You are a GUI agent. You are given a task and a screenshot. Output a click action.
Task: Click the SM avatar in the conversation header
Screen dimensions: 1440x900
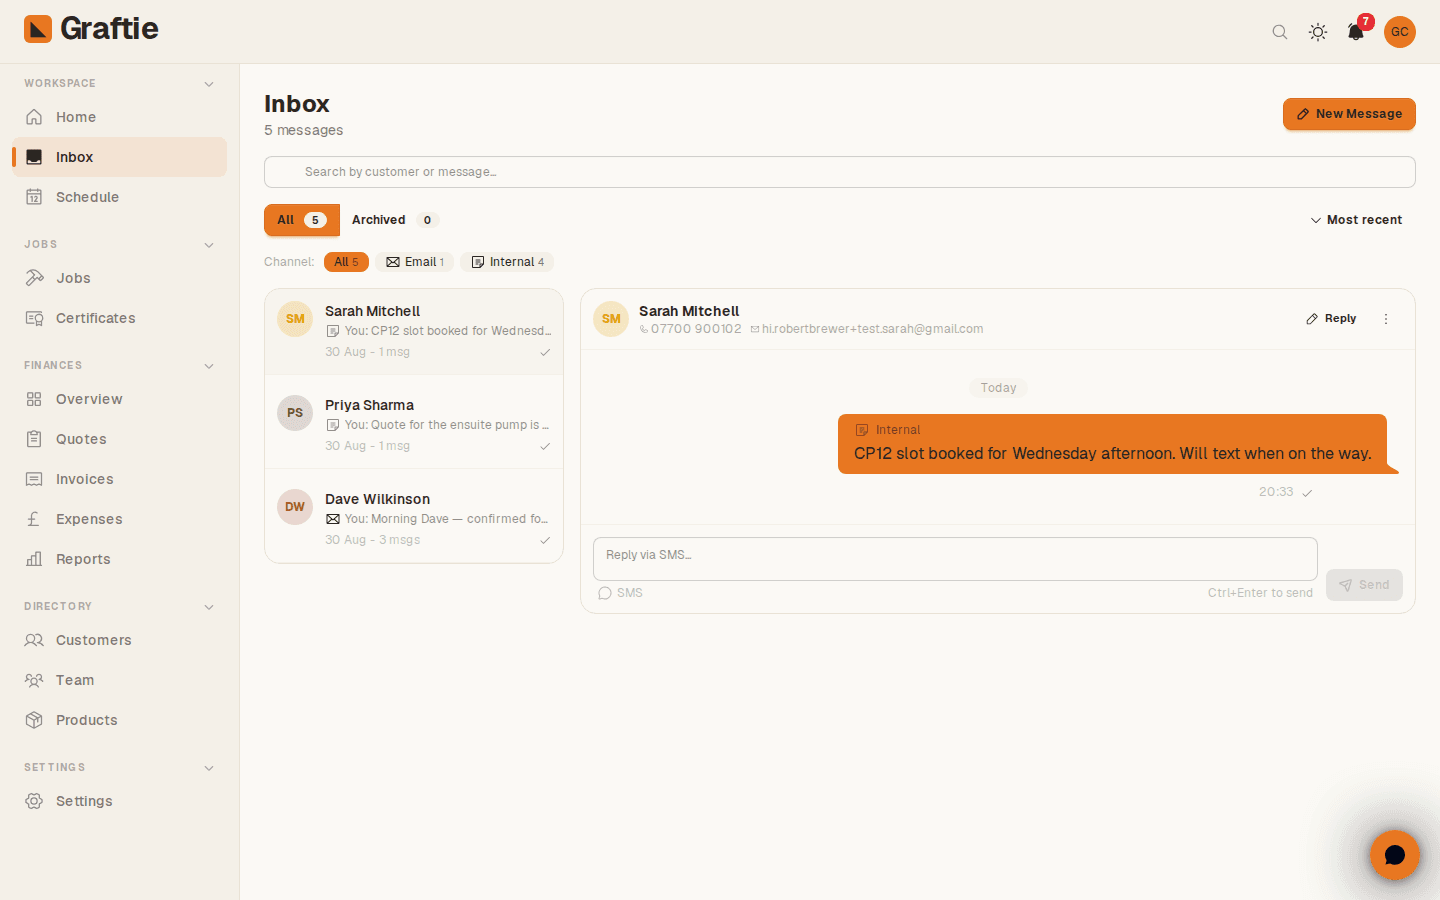[611, 319]
